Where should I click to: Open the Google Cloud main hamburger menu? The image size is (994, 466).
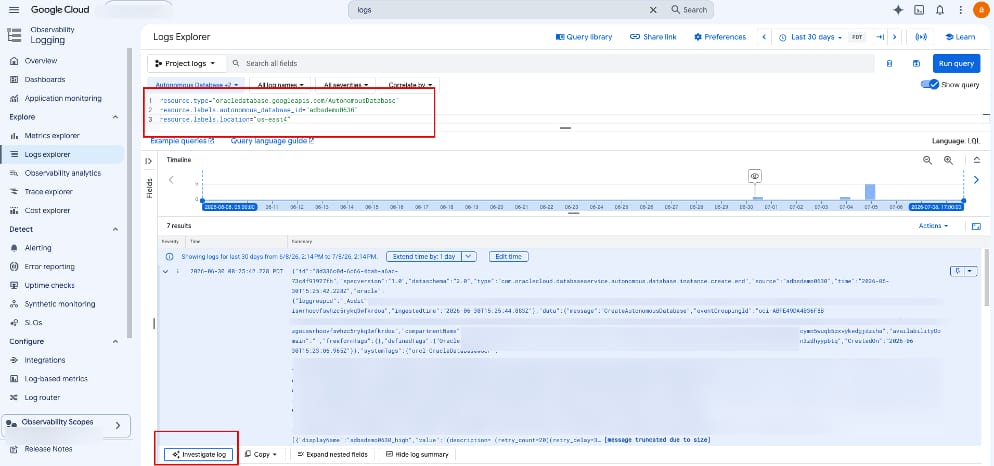(15, 10)
